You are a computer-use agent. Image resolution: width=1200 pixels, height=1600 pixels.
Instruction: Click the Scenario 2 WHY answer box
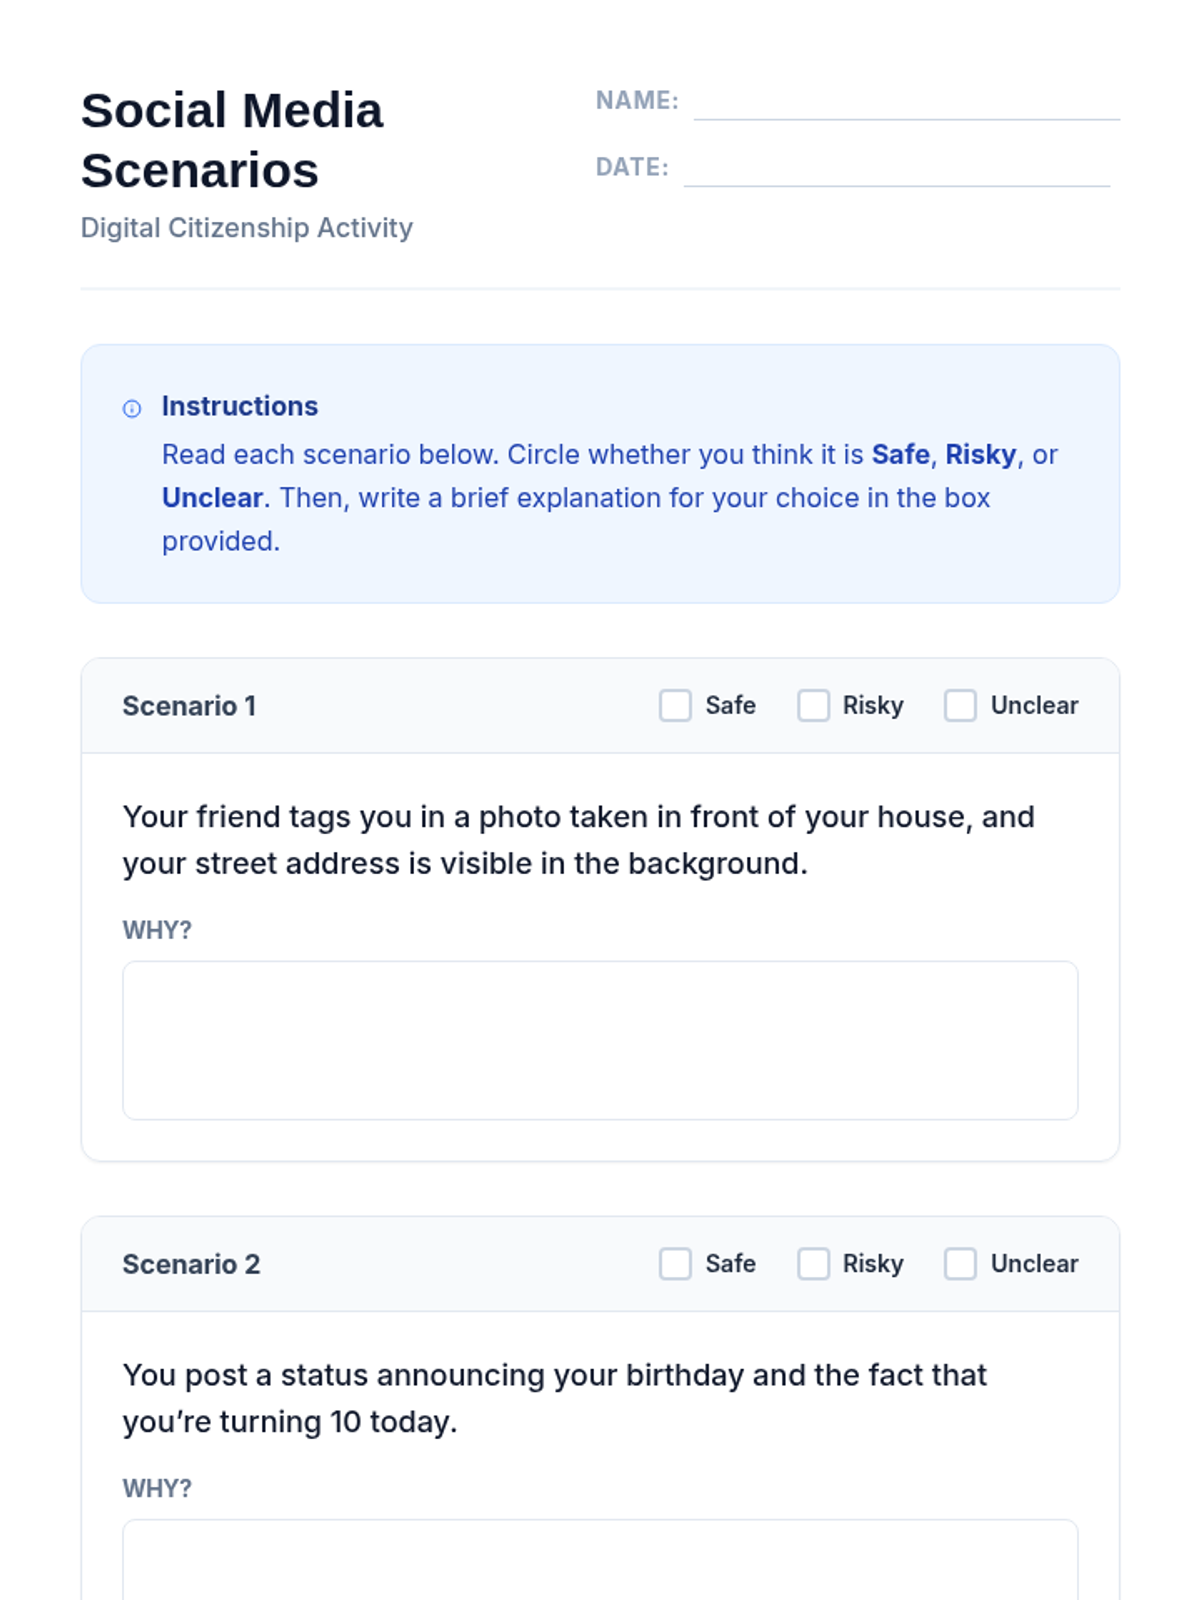(600, 1560)
